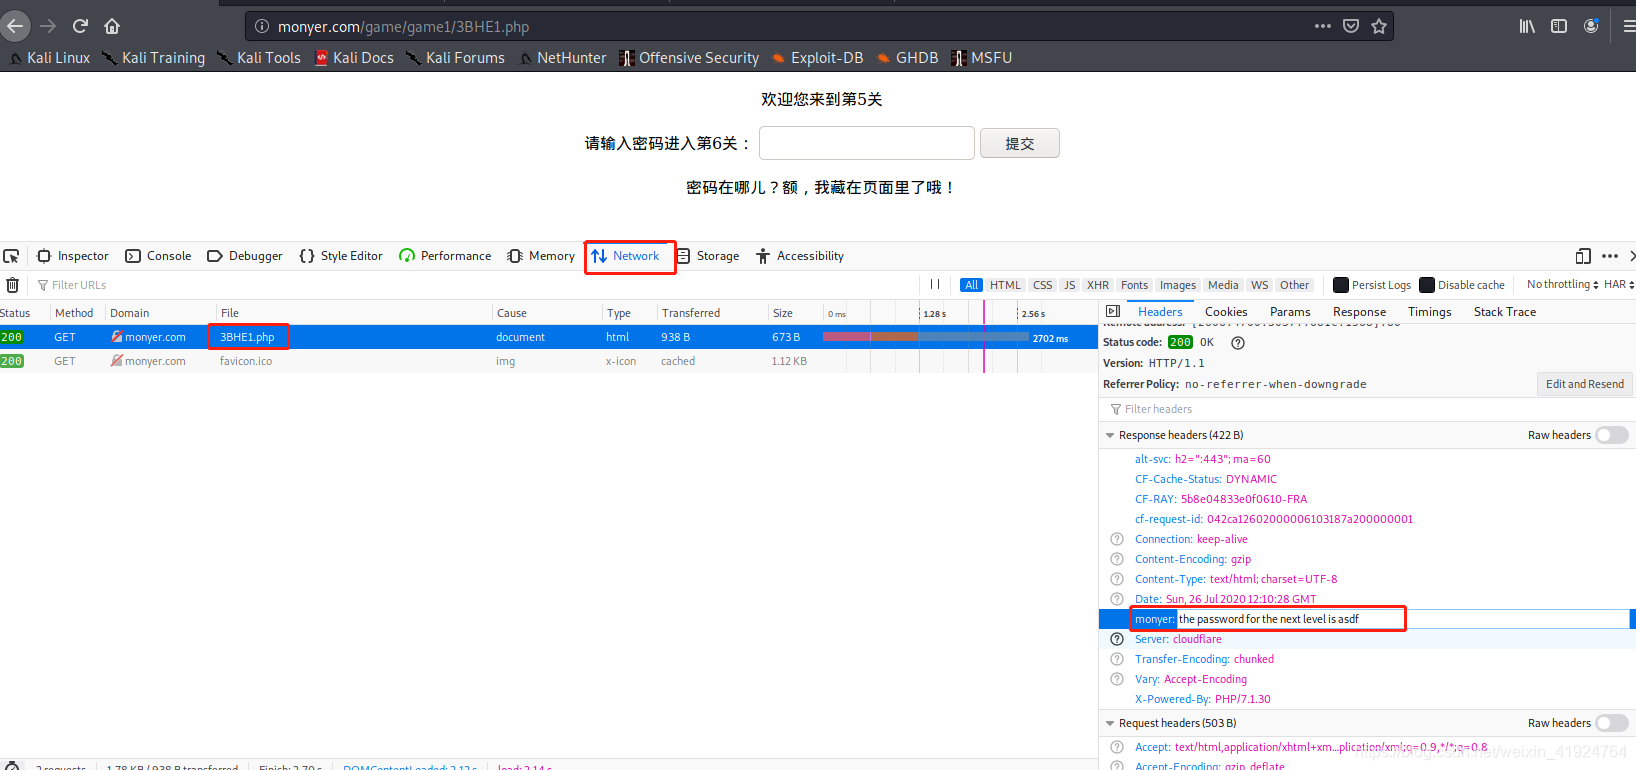Open the Firefox account icon
The image size is (1636, 770).
click(x=1591, y=26)
